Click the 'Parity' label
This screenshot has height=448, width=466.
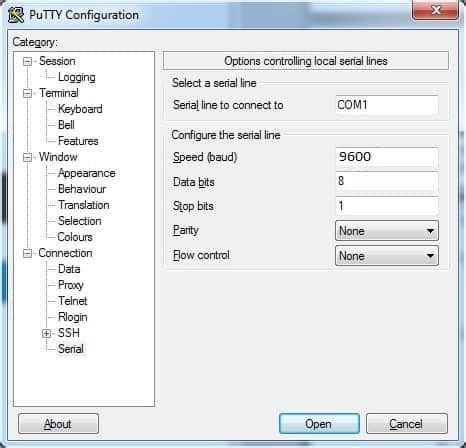(186, 230)
